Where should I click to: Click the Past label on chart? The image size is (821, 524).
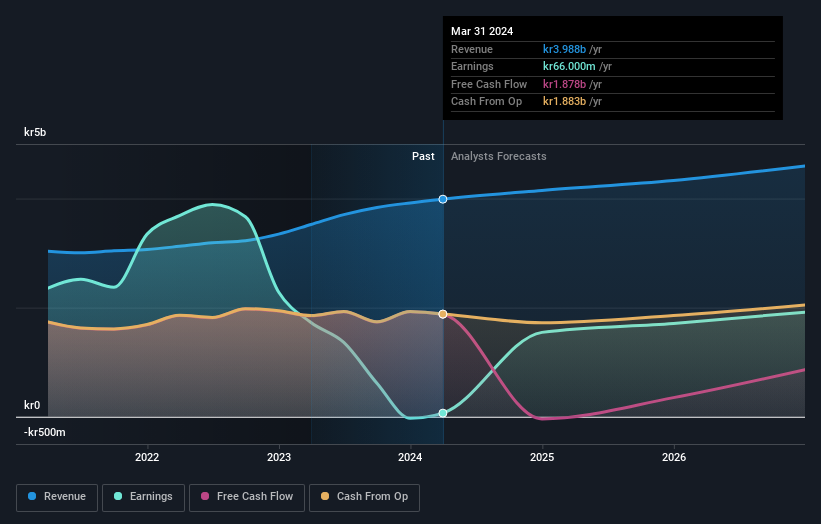coord(423,157)
